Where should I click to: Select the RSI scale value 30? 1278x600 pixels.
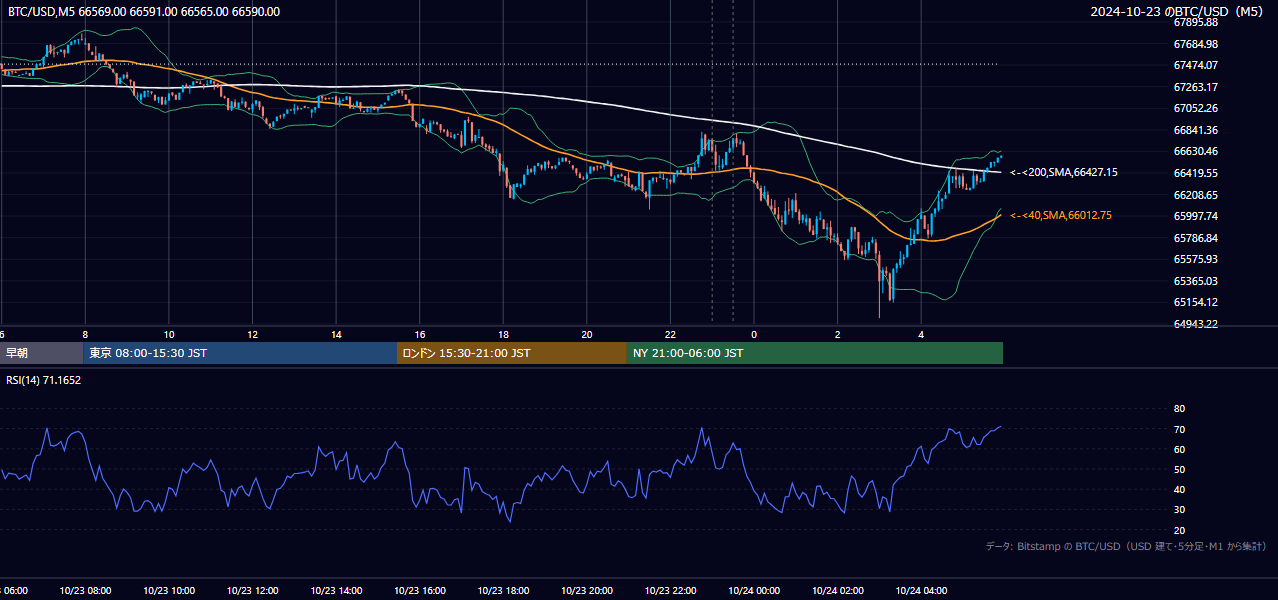click(1179, 510)
